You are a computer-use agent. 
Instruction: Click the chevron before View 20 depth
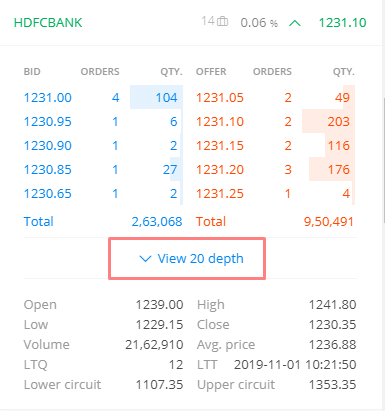click(145, 259)
